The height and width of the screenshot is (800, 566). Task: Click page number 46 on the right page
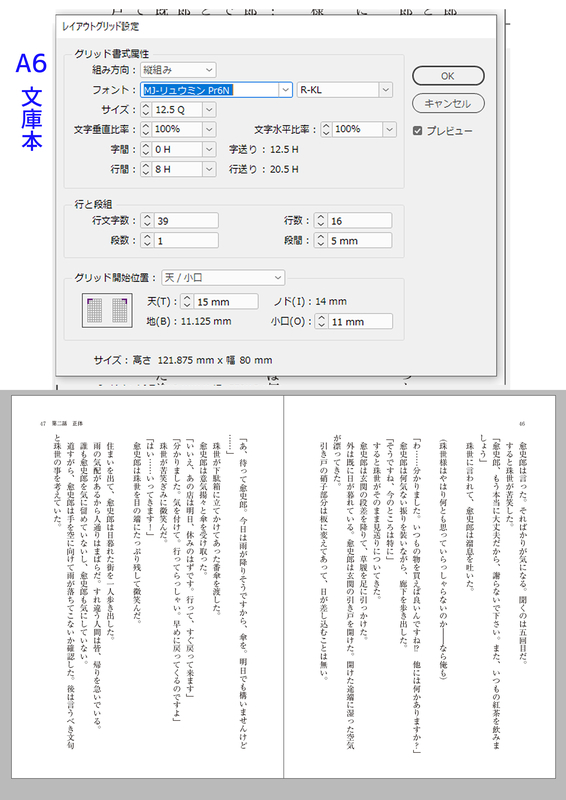point(522,423)
